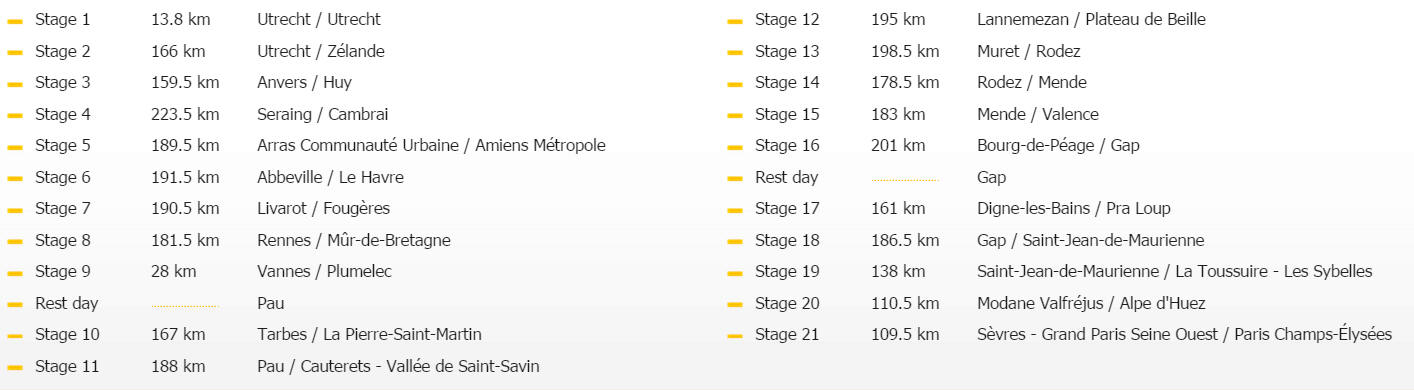This screenshot has height=390, width=1414.
Task: Click yellow dash icon before Stage 20
Action: point(735,304)
